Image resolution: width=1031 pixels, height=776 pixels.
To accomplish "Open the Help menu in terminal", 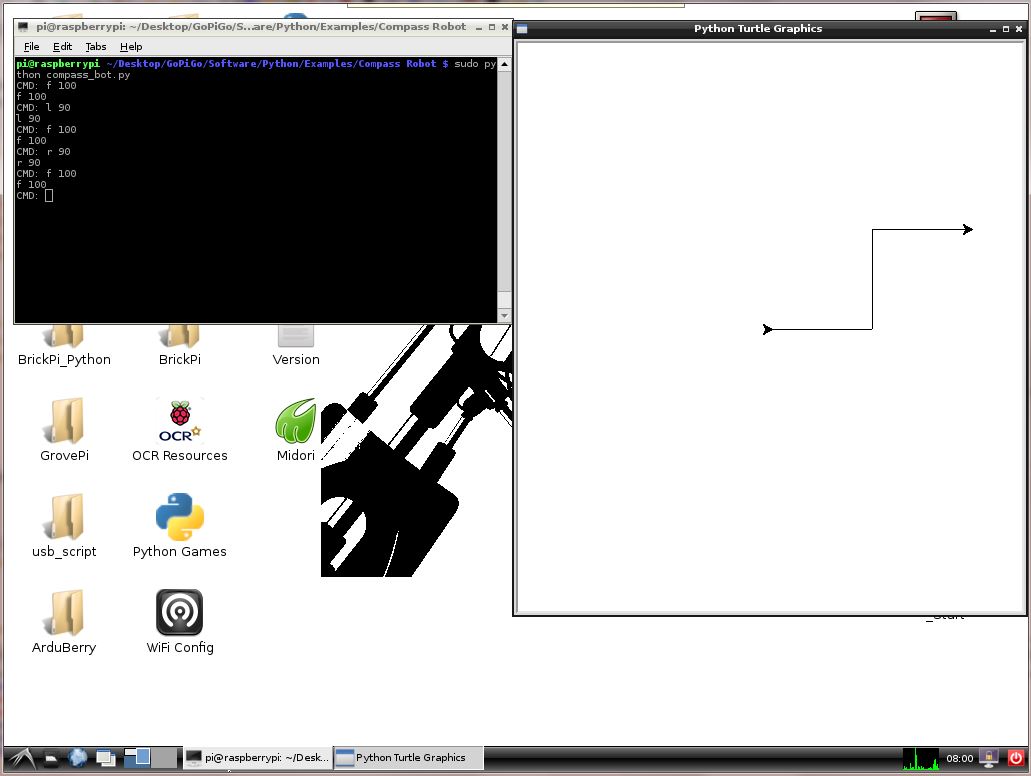I will (x=131, y=47).
